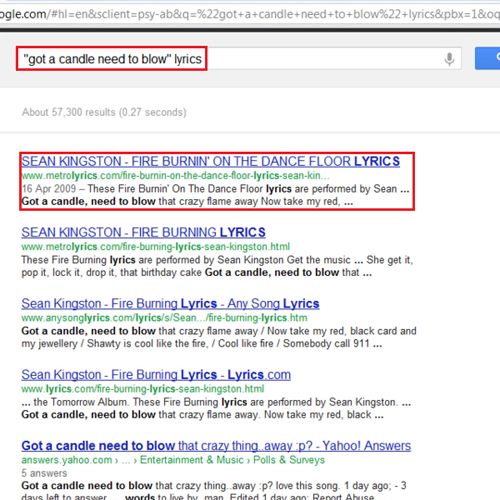This screenshot has height=500, width=500.
Task: Click the browser address bar URL
Action: pos(250,14)
